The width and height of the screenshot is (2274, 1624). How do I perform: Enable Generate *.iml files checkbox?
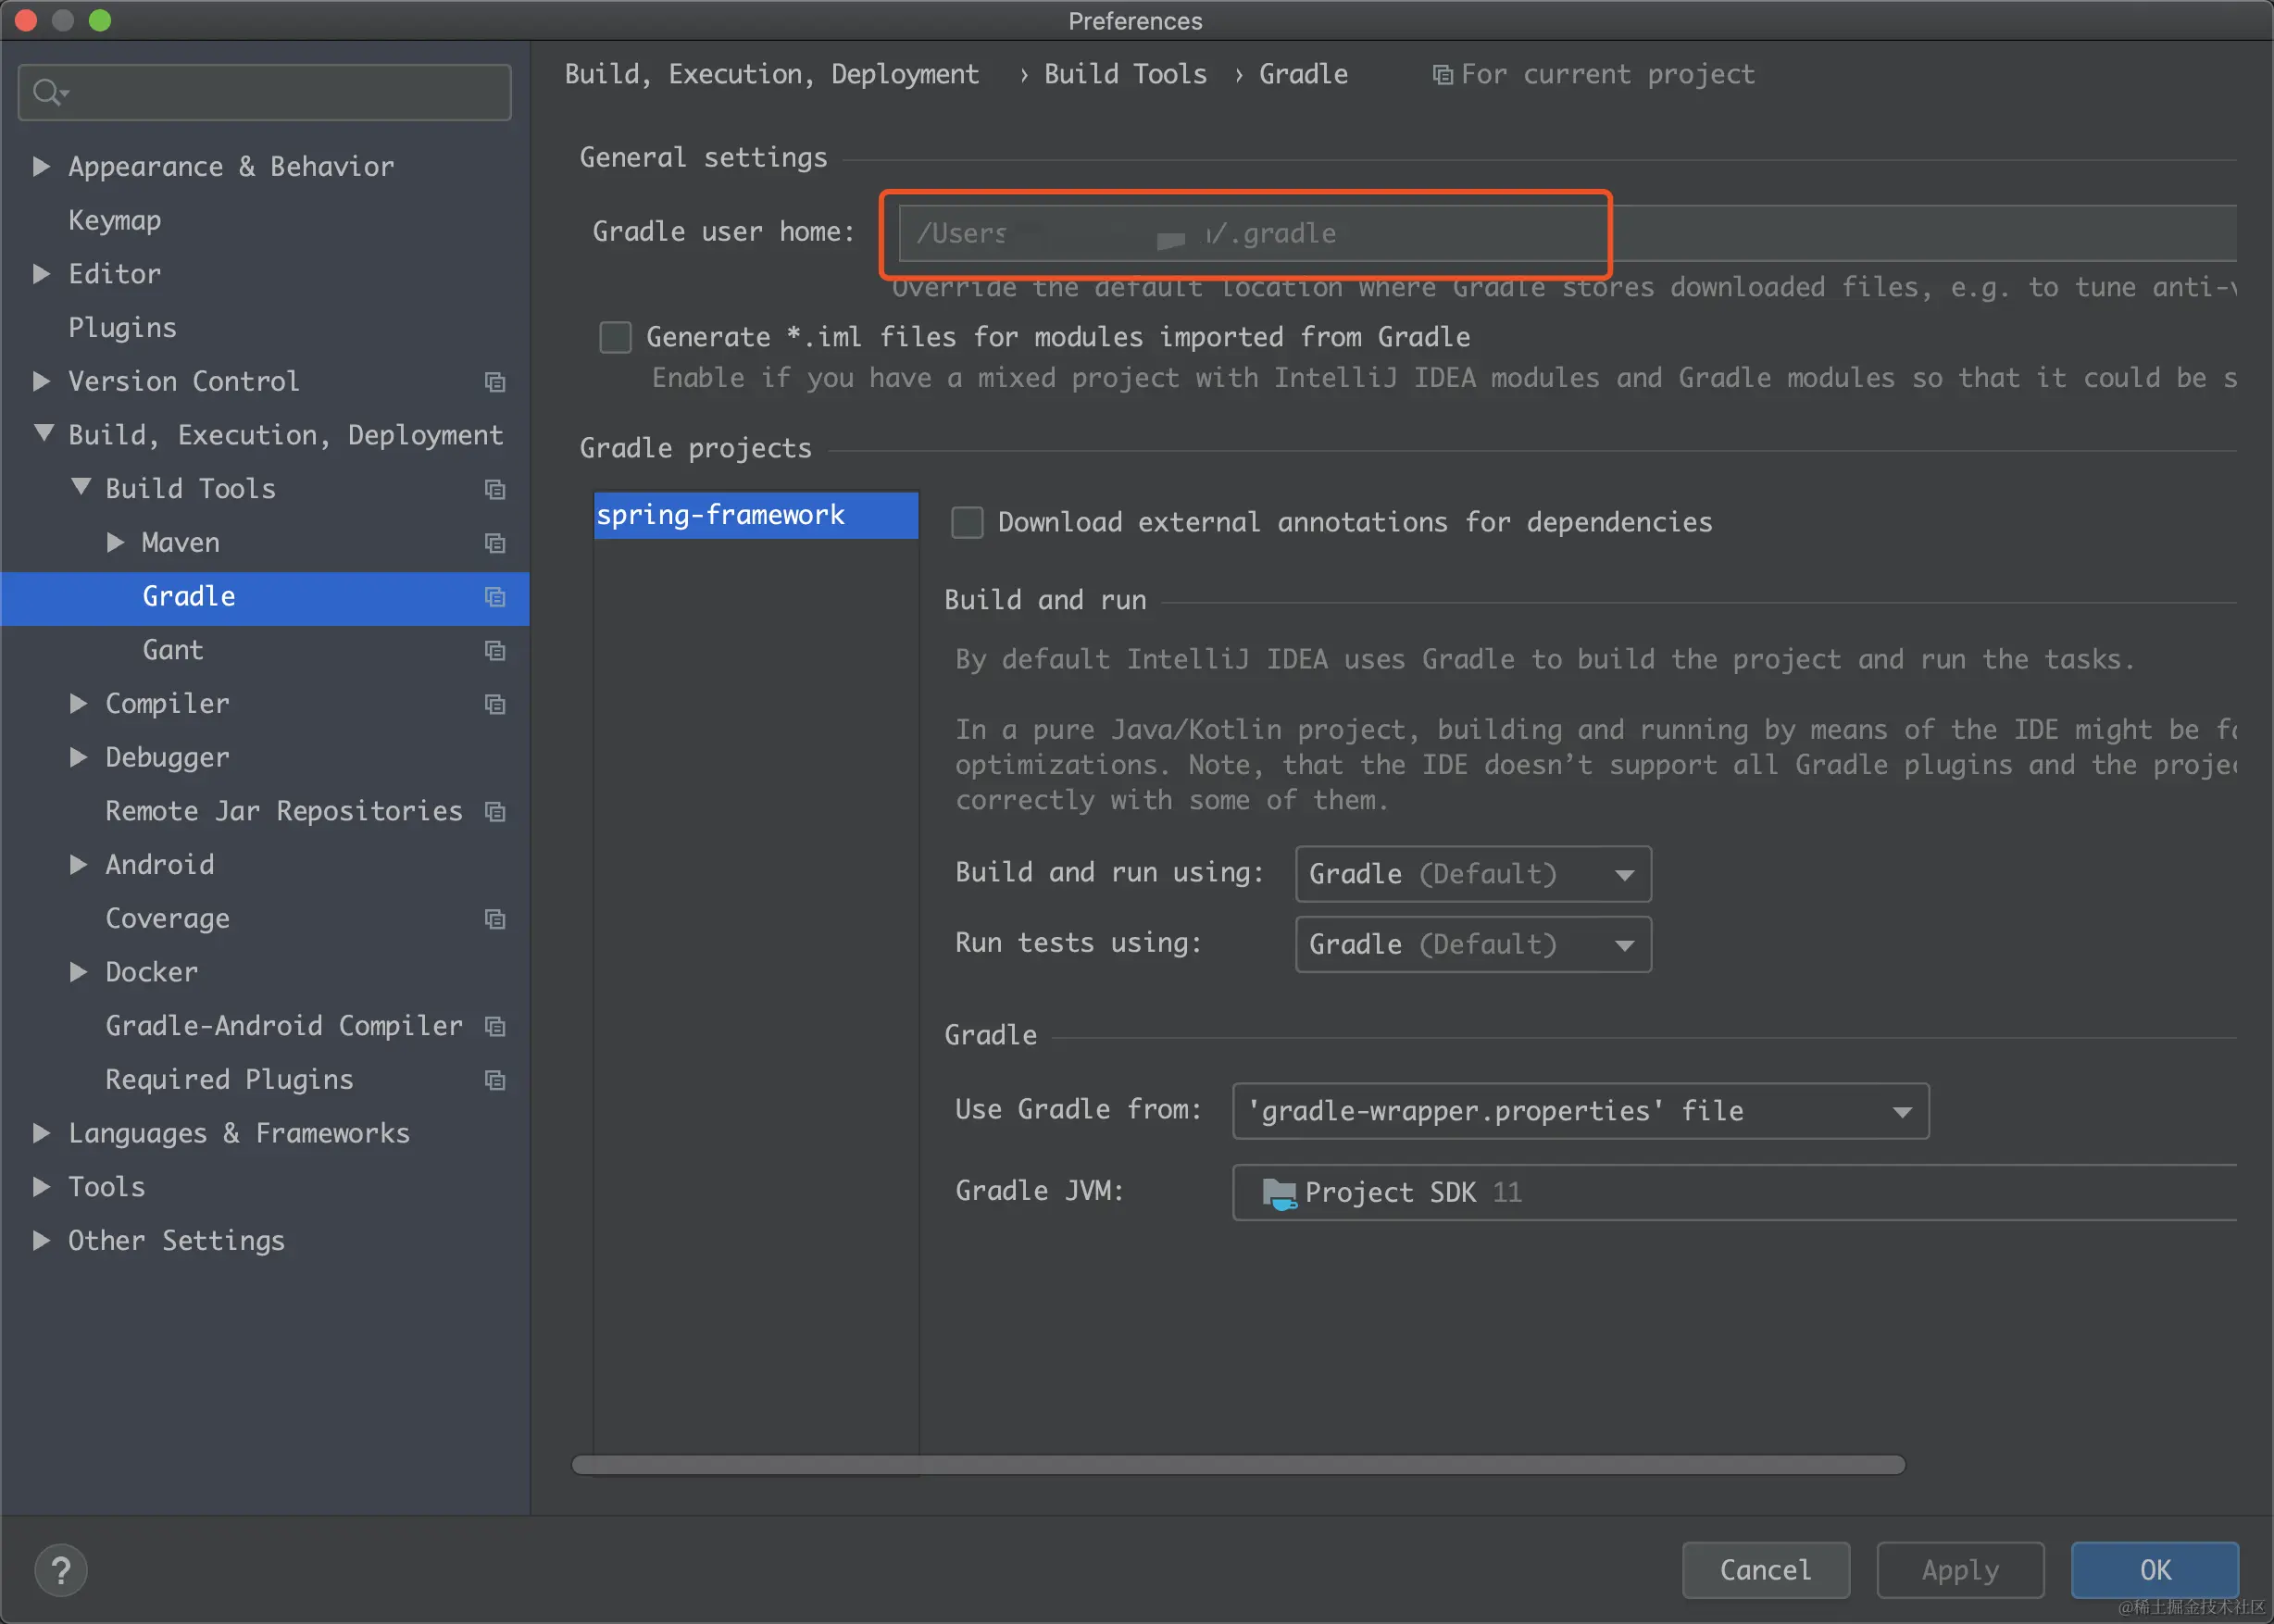coord(615,338)
